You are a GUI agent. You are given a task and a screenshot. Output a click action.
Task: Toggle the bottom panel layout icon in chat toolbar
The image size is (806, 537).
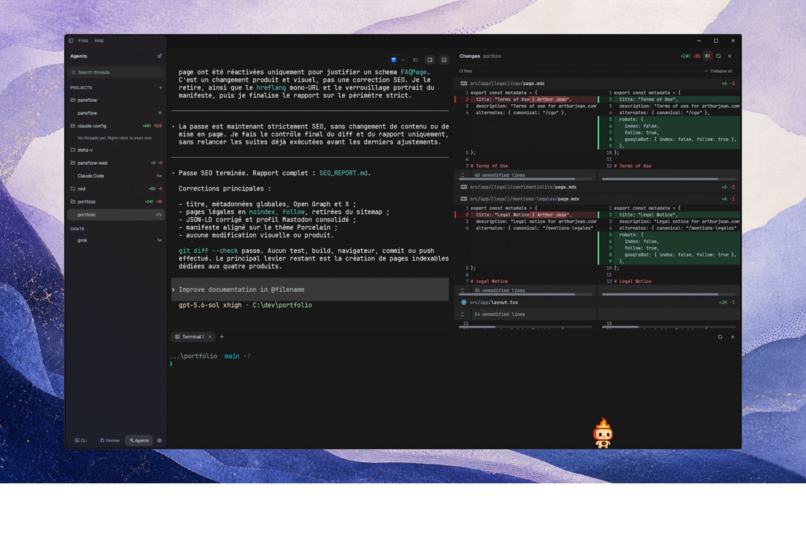(444, 60)
